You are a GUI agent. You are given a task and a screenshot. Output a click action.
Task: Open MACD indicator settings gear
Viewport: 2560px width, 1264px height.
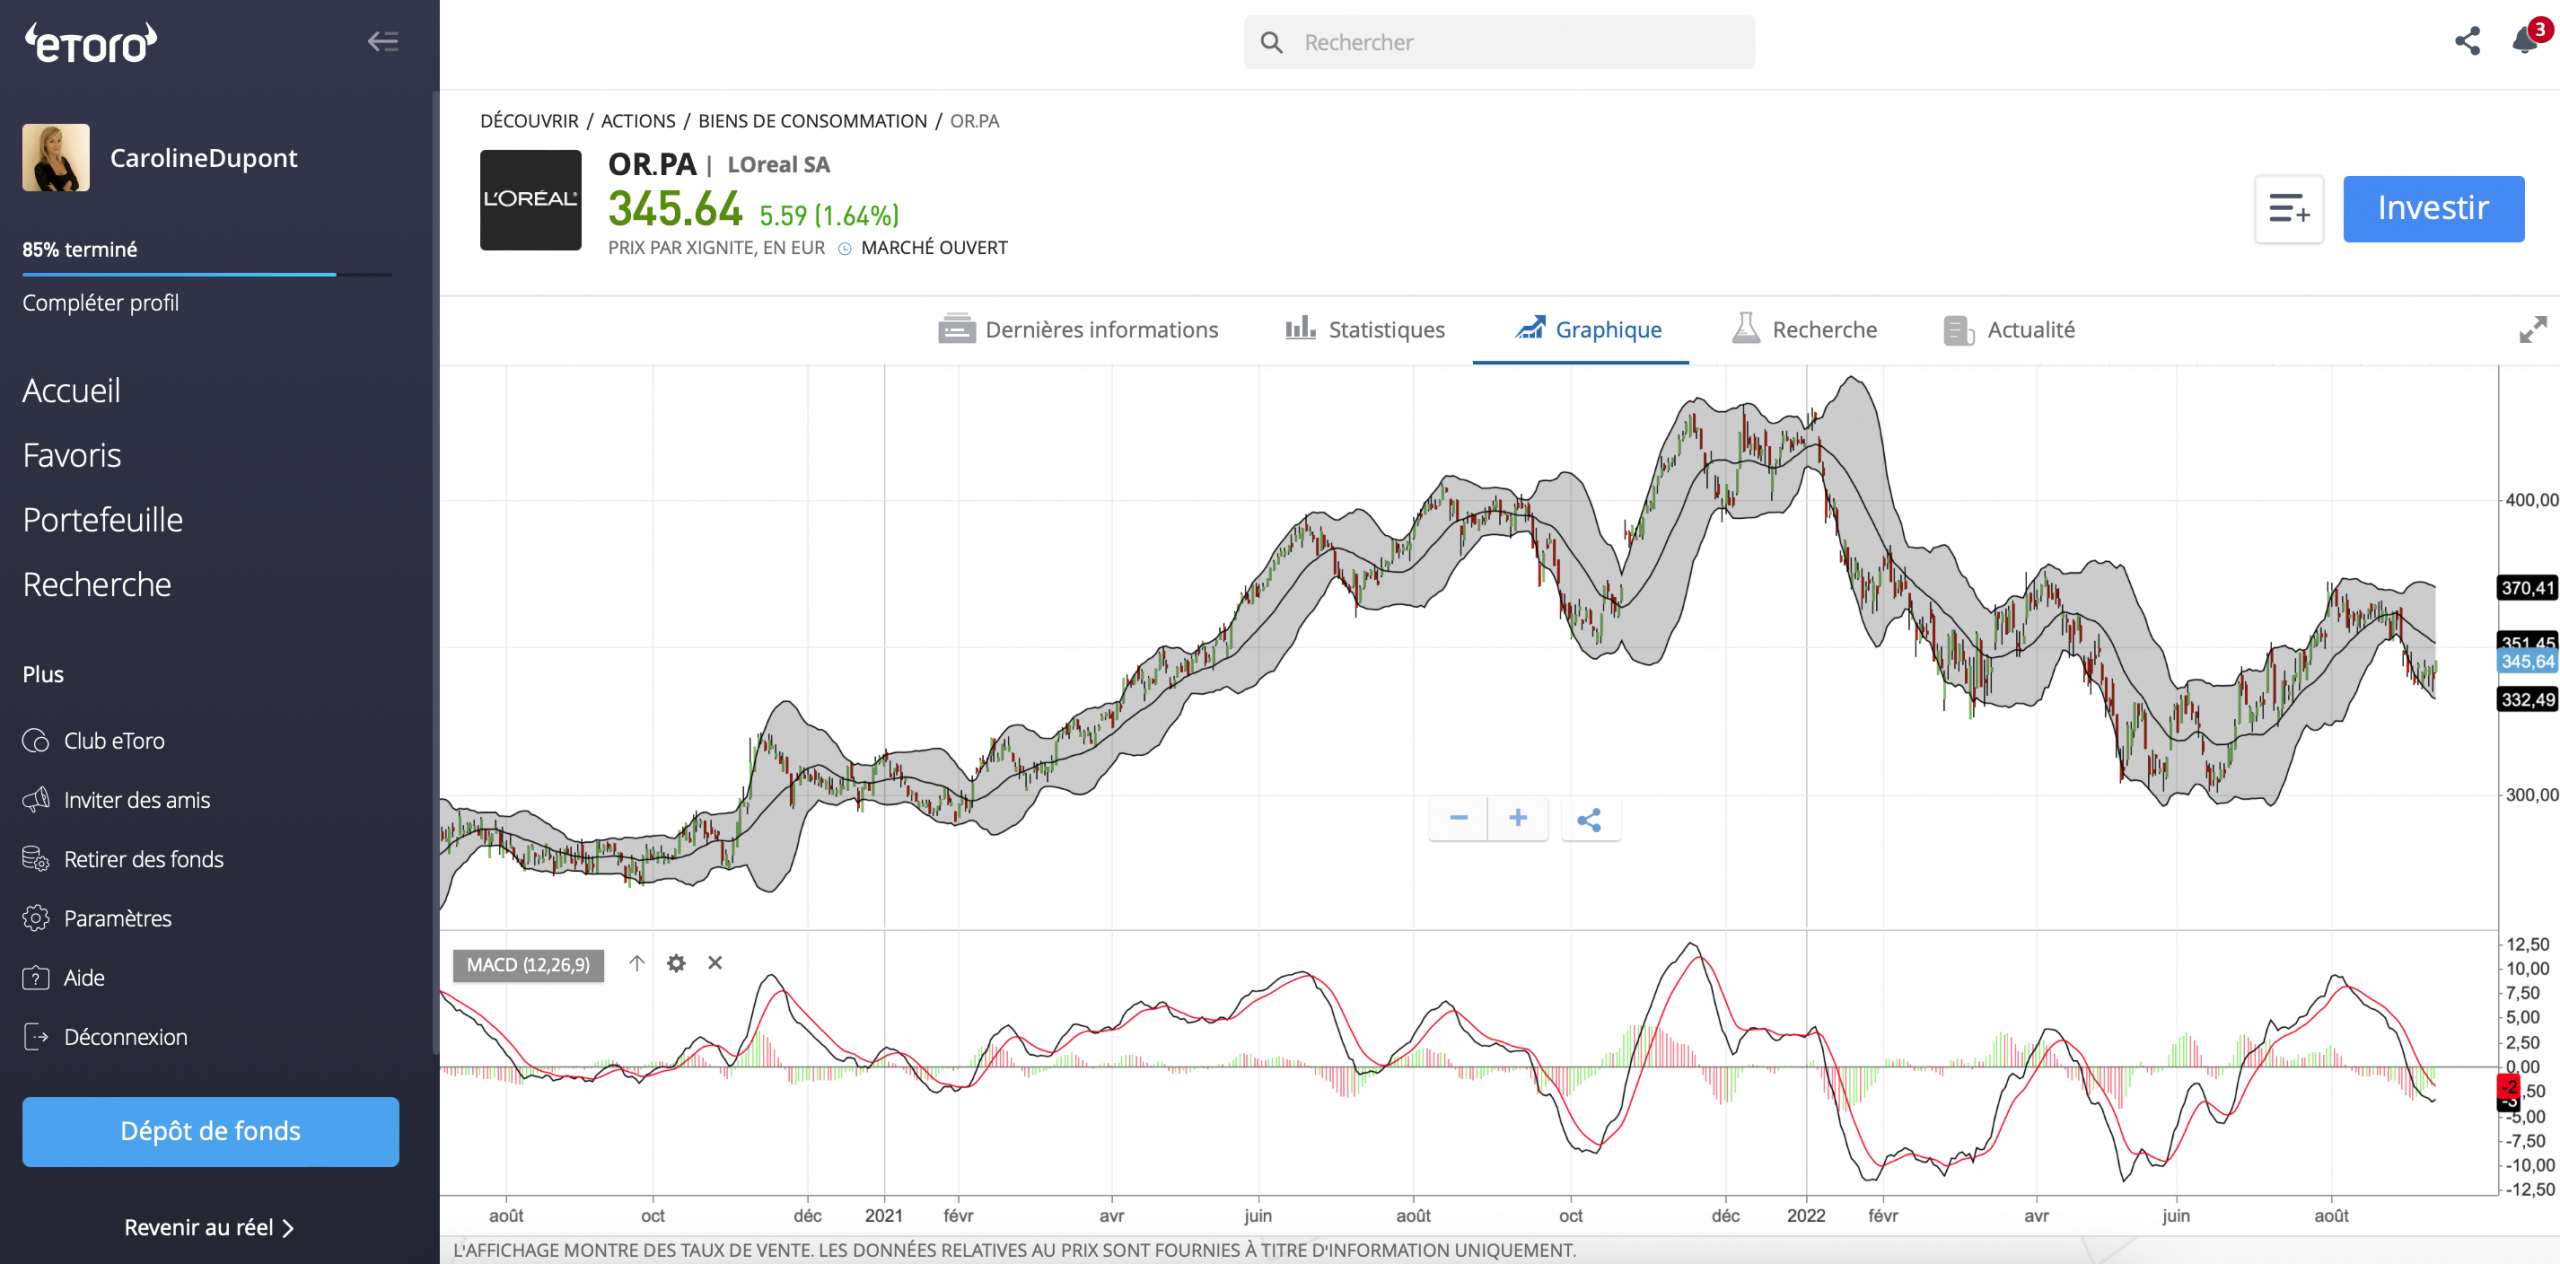677,963
